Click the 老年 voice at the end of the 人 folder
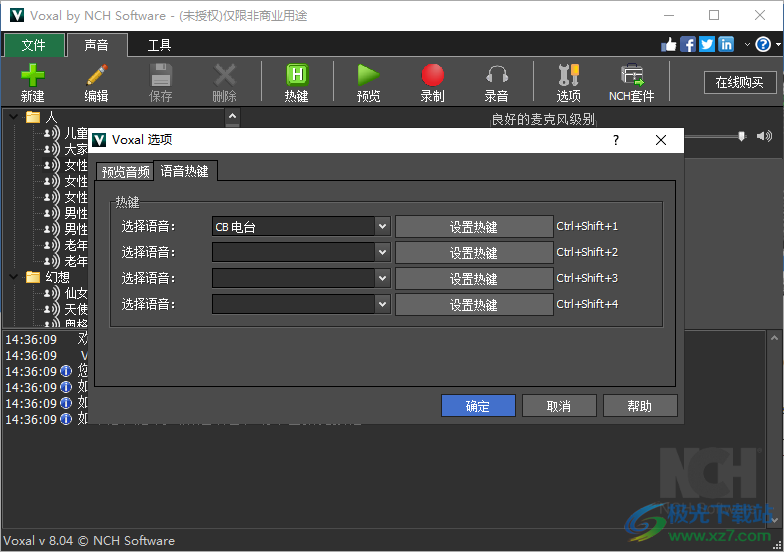The width and height of the screenshot is (784, 552). pos(76,261)
